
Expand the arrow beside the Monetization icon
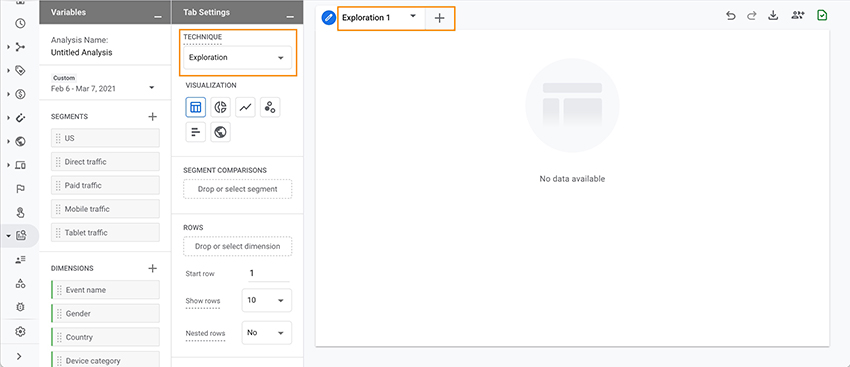[x=8, y=94]
